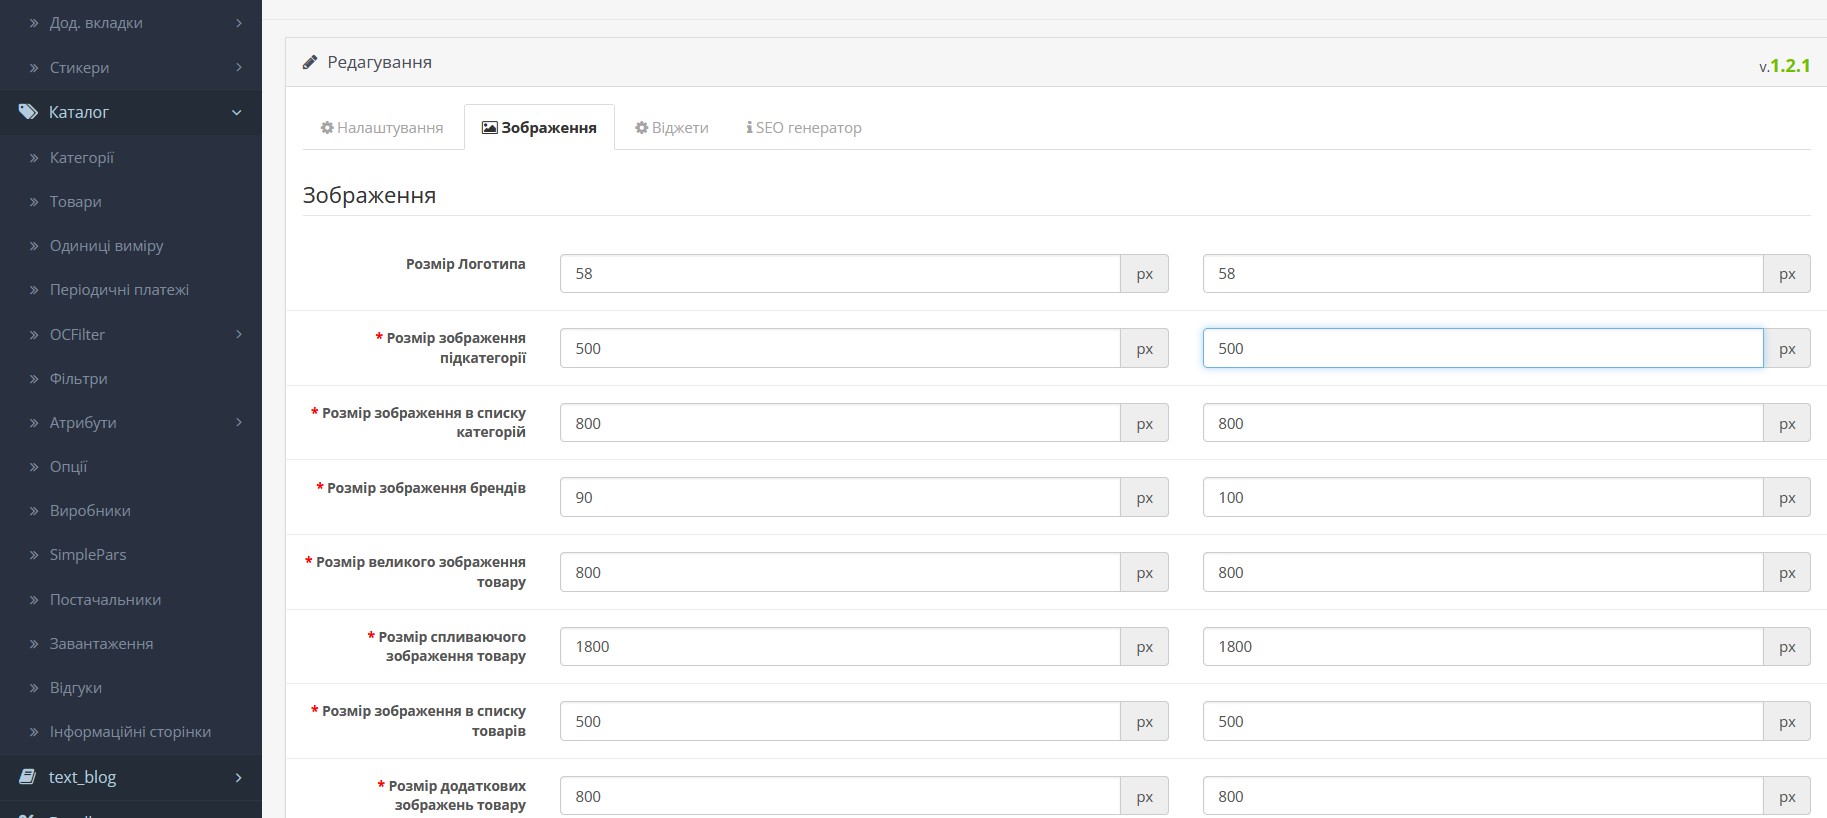Open the Товари sidebar link
Image resolution: width=1827 pixels, height=818 pixels.
coord(76,202)
